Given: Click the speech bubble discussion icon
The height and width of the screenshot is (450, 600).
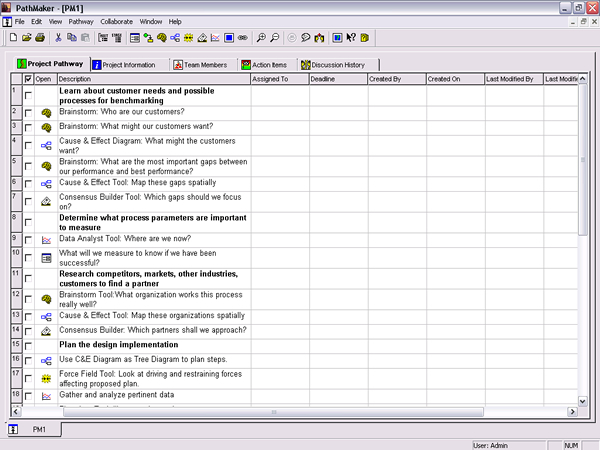Looking at the screenshot, I should 305,38.
